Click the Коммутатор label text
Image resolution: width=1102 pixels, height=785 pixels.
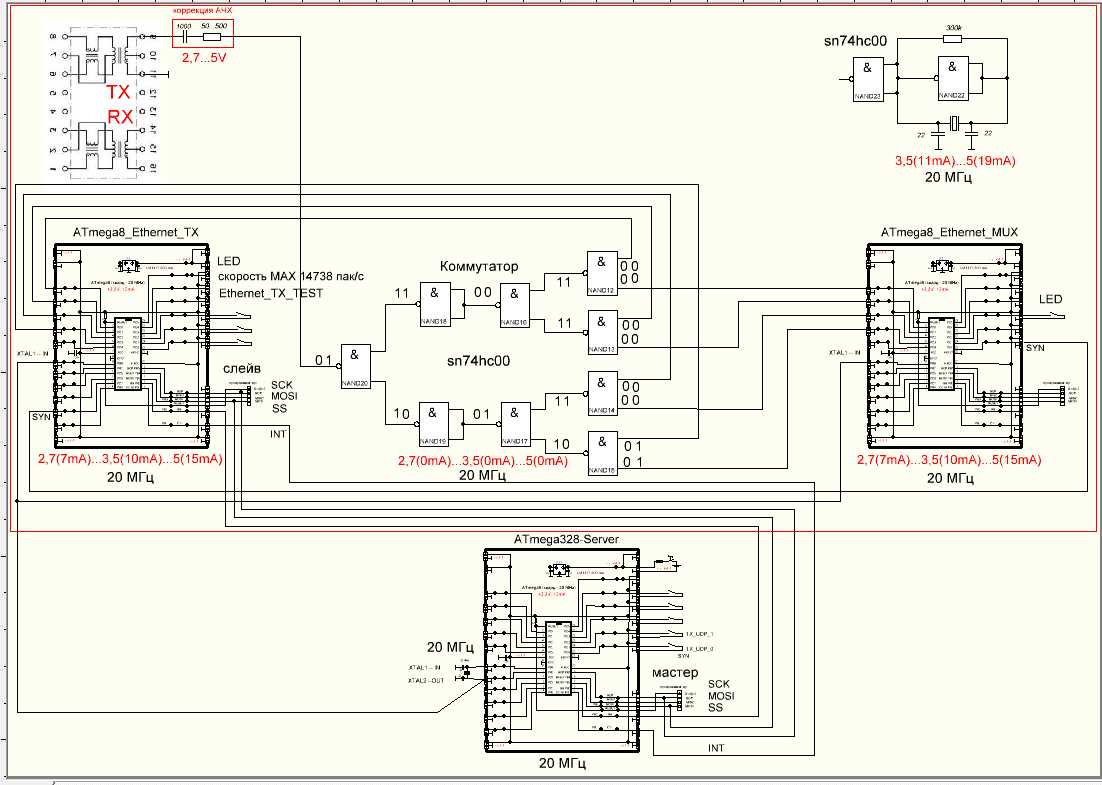click(x=480, y=267)
